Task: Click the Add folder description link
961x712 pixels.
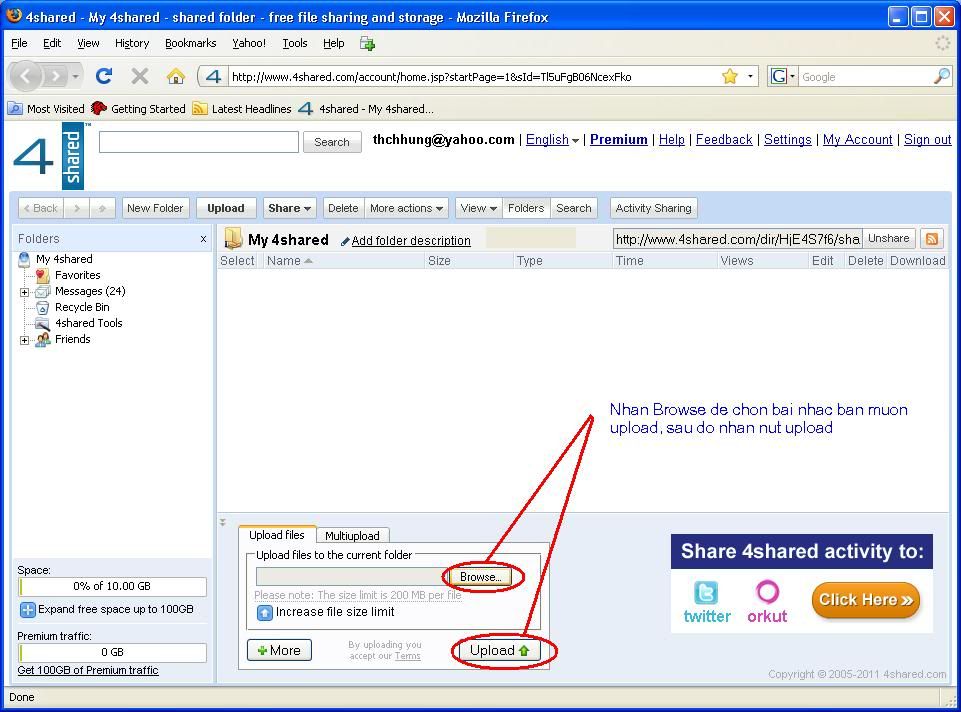Action: pyautogui.click(x=411, y=241)
